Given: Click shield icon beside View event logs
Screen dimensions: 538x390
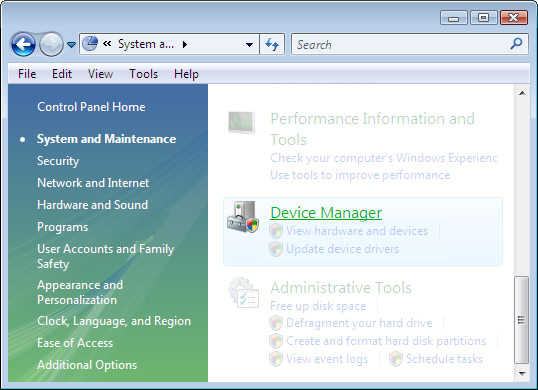Looking at the screenshot, I should coord(276,359).
